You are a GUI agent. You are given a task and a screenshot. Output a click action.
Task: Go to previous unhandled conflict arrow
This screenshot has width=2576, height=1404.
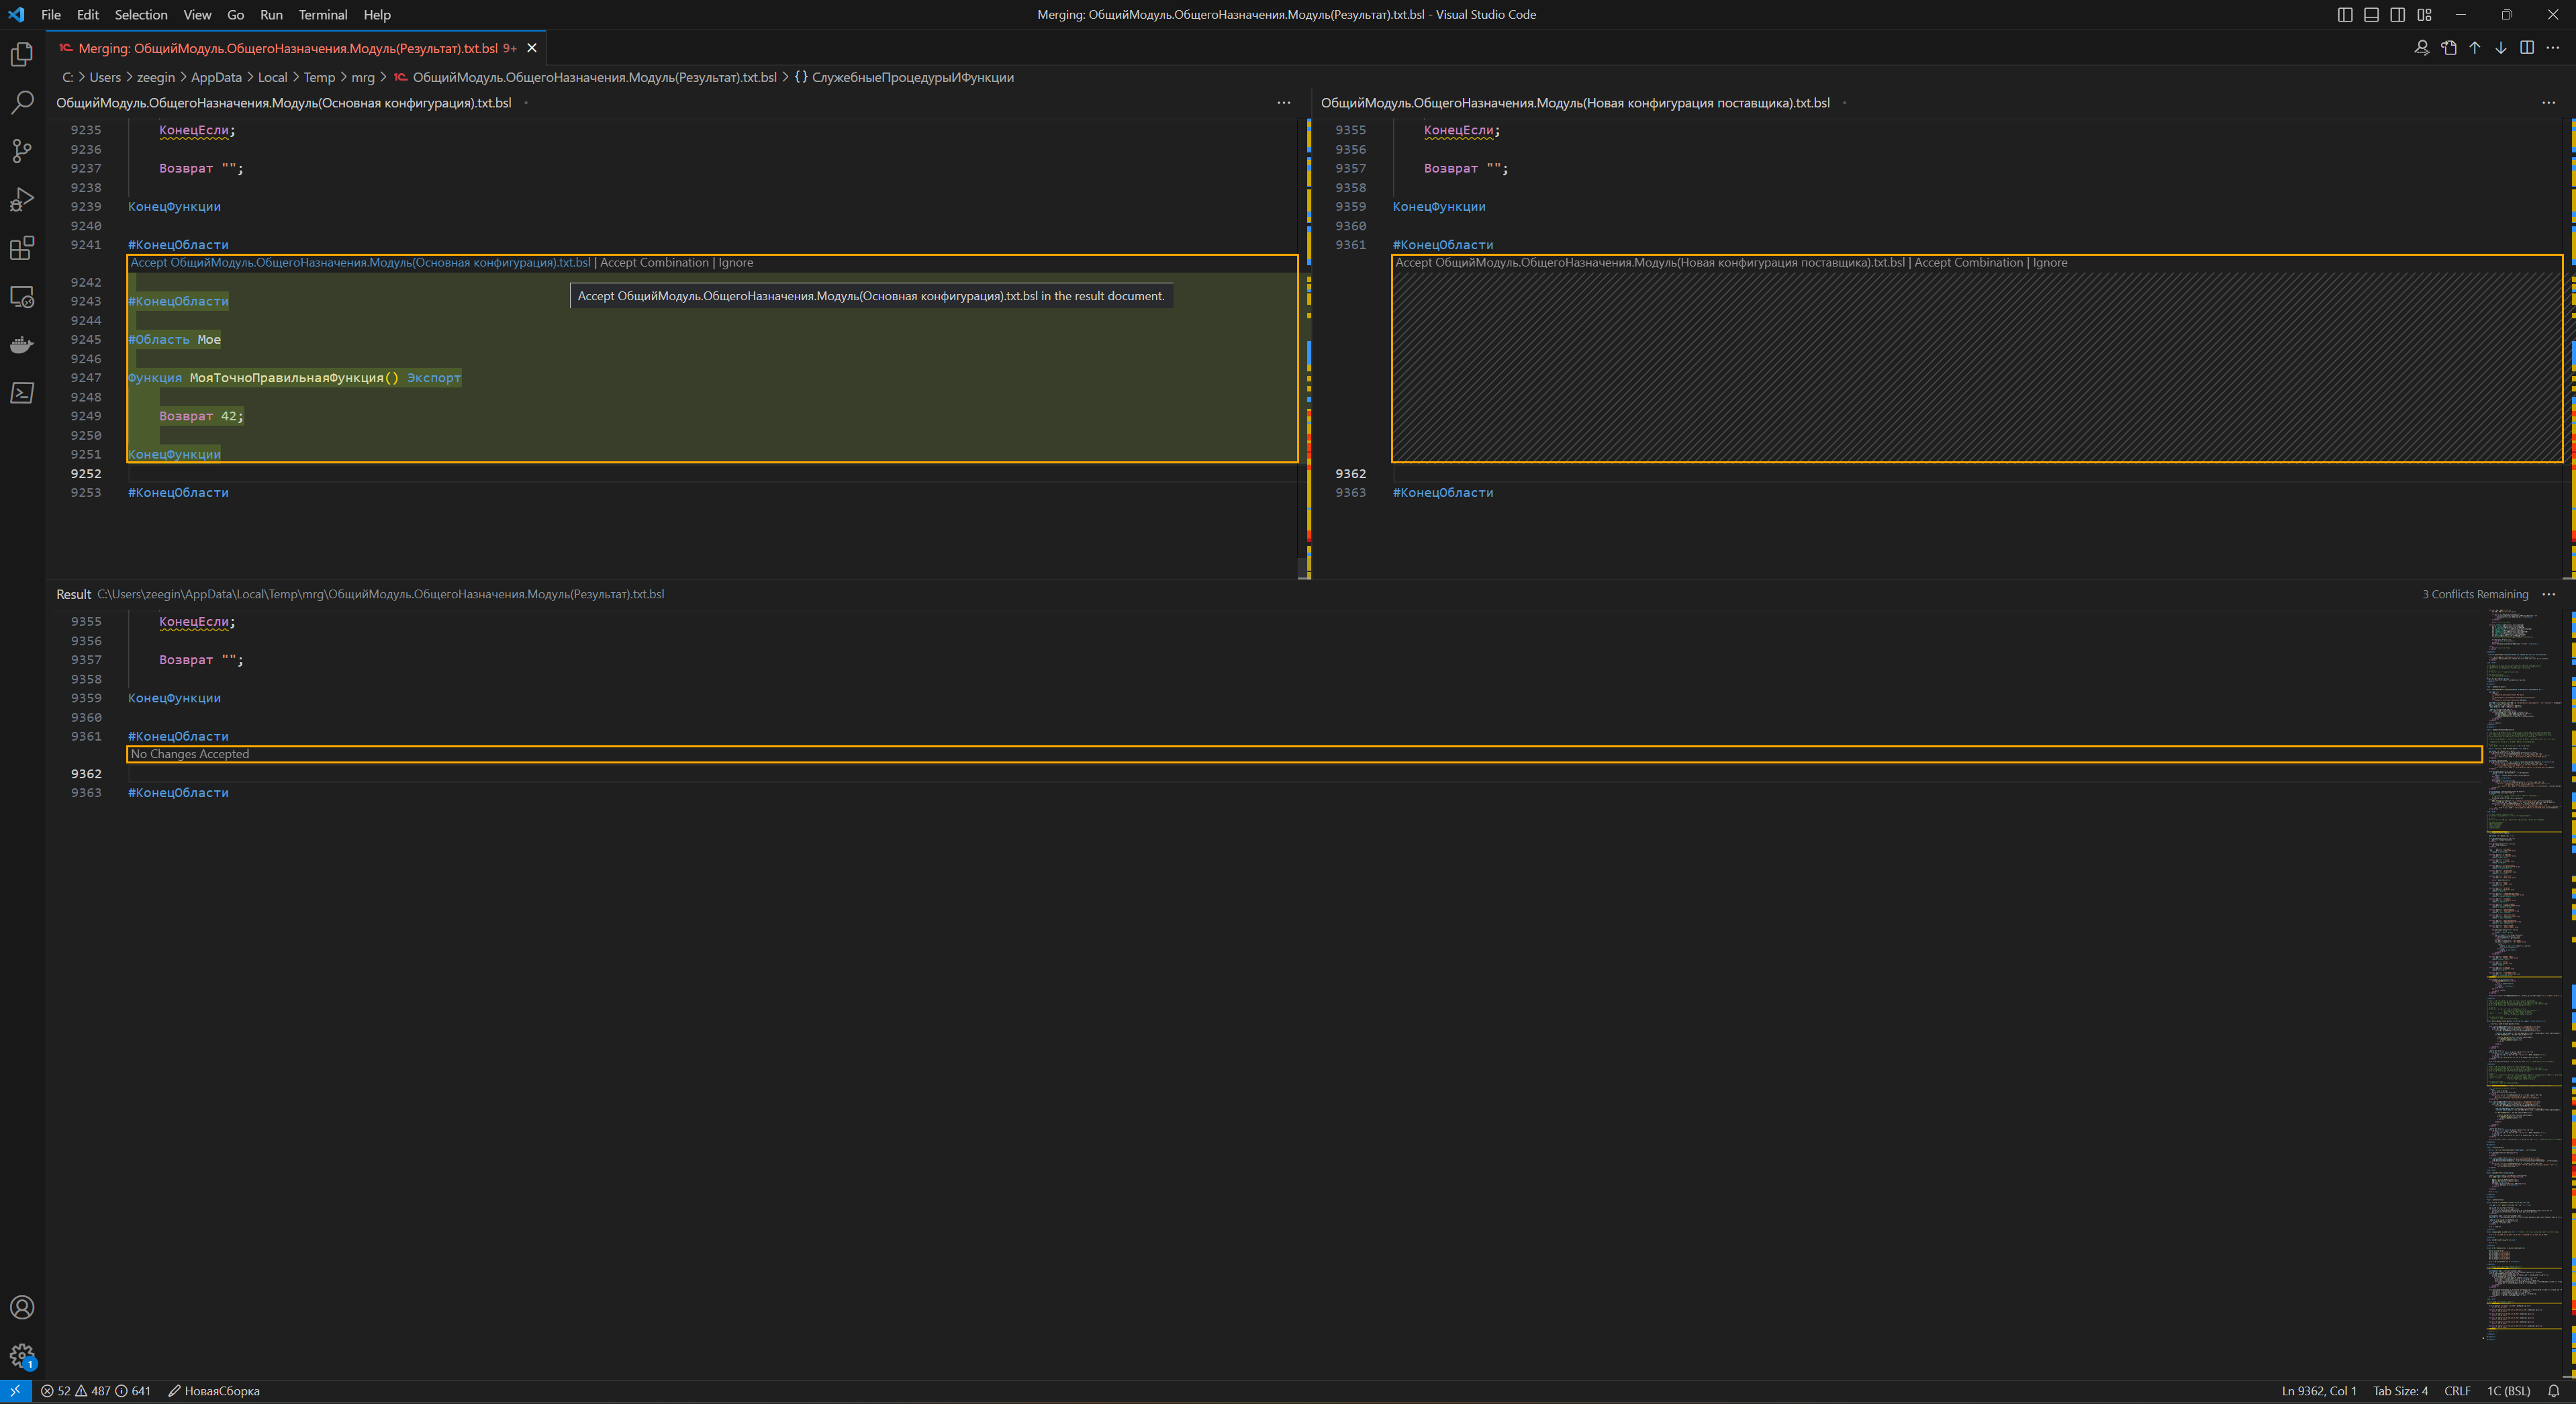click(2475, 48)
